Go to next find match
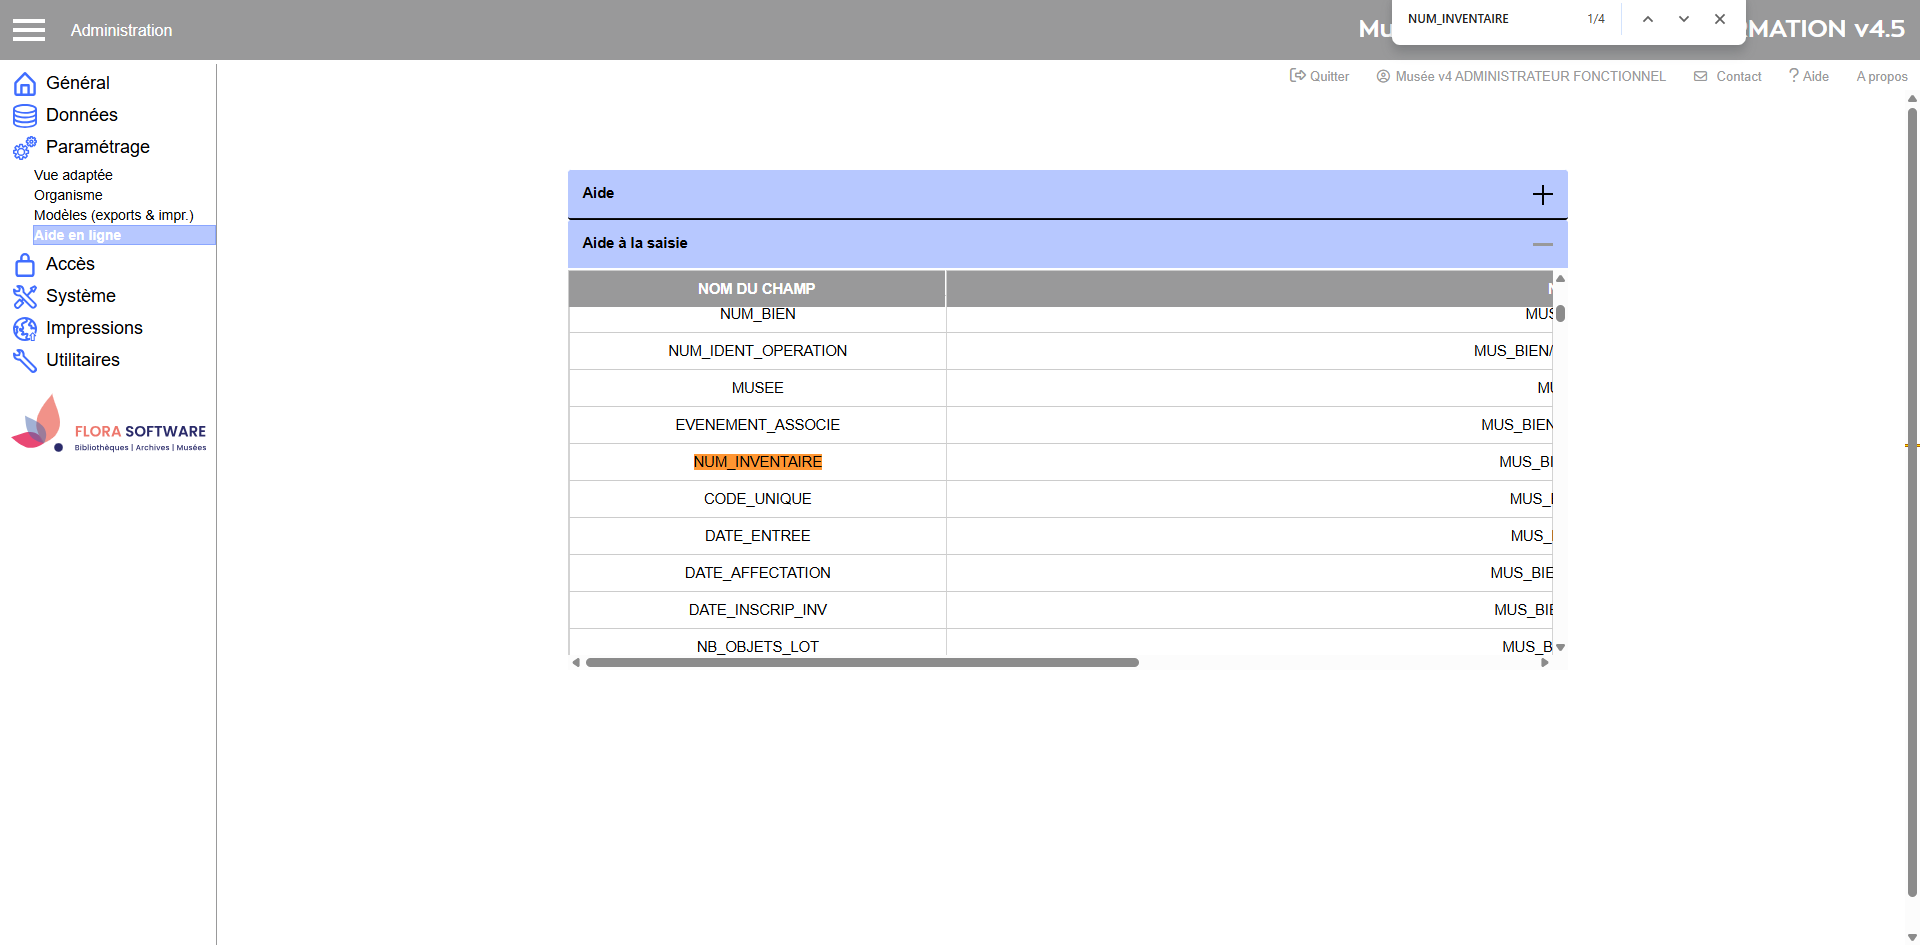The height and width of the screenshot is (945, 1920). (1684, 19)
